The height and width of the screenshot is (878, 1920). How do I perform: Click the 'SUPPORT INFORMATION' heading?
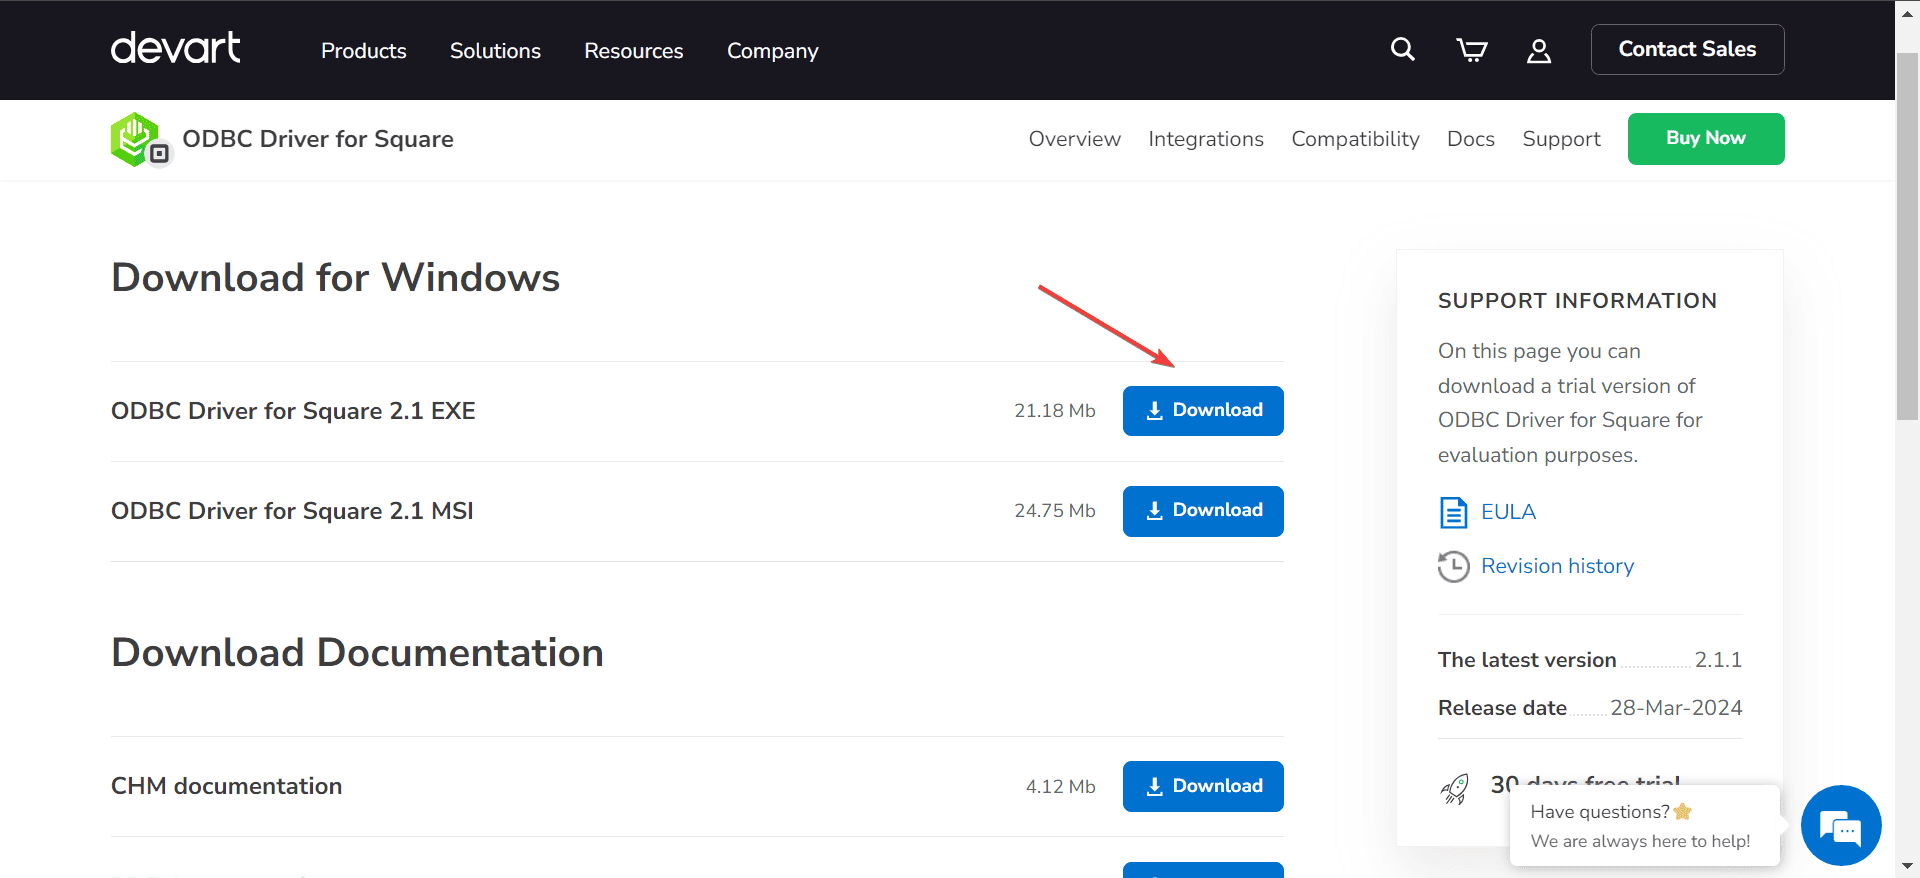[1577, 301]
